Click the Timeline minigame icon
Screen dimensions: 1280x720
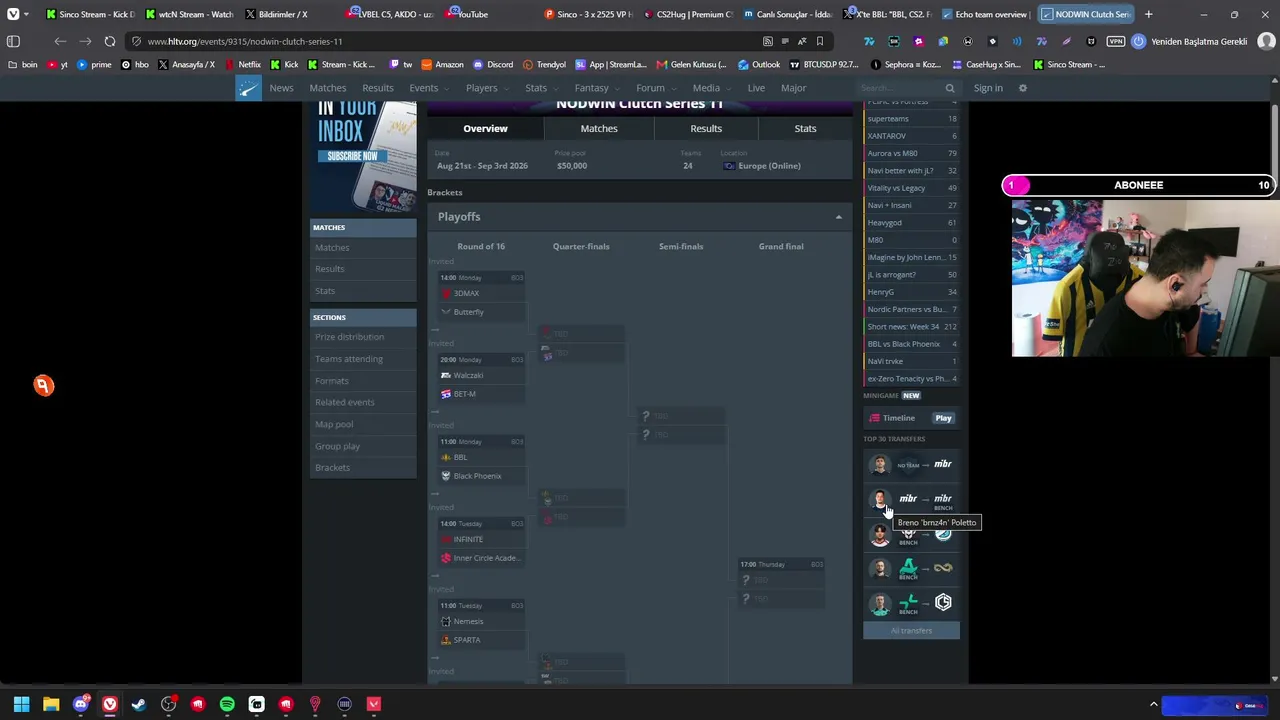pyautogui.click(x=875, y=418)
